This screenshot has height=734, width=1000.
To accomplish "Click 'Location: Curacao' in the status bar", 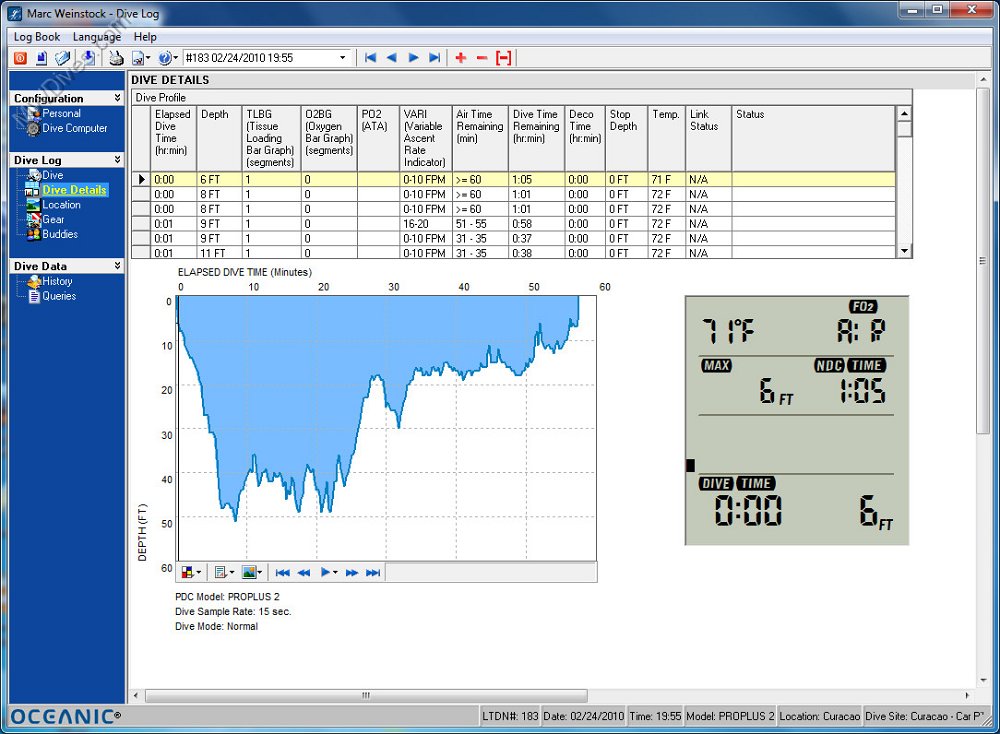I will (820, 716).
